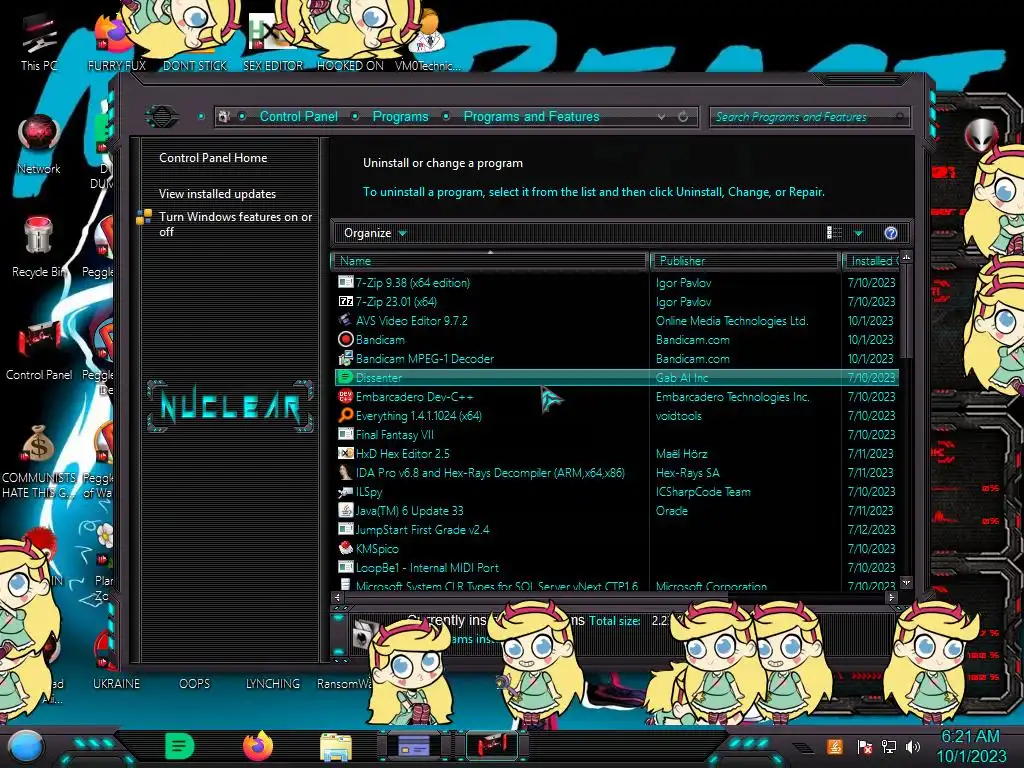Sort the list by Name column

coord(490,261)
